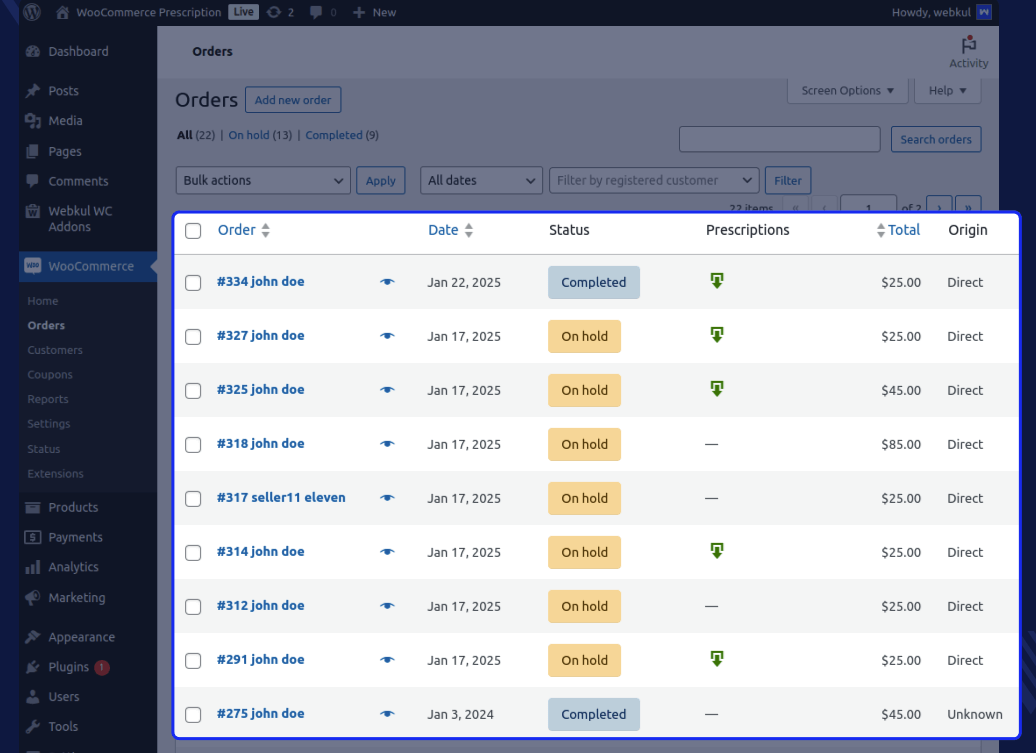The height and width of the screenshot is (753, 1036).
Task: Download prescription for order #291
Action: click(716, 659)
